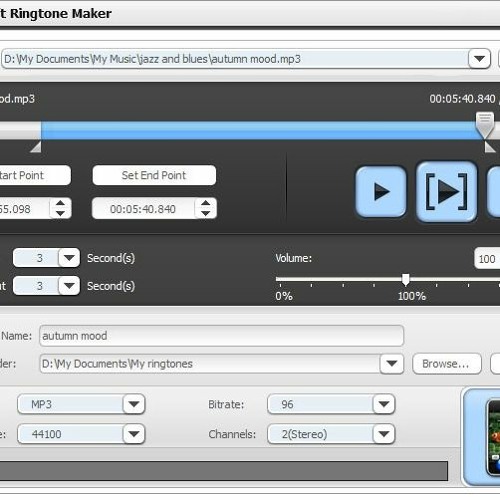Play the selected segment with bracket icon

click(x=447, y=192)
